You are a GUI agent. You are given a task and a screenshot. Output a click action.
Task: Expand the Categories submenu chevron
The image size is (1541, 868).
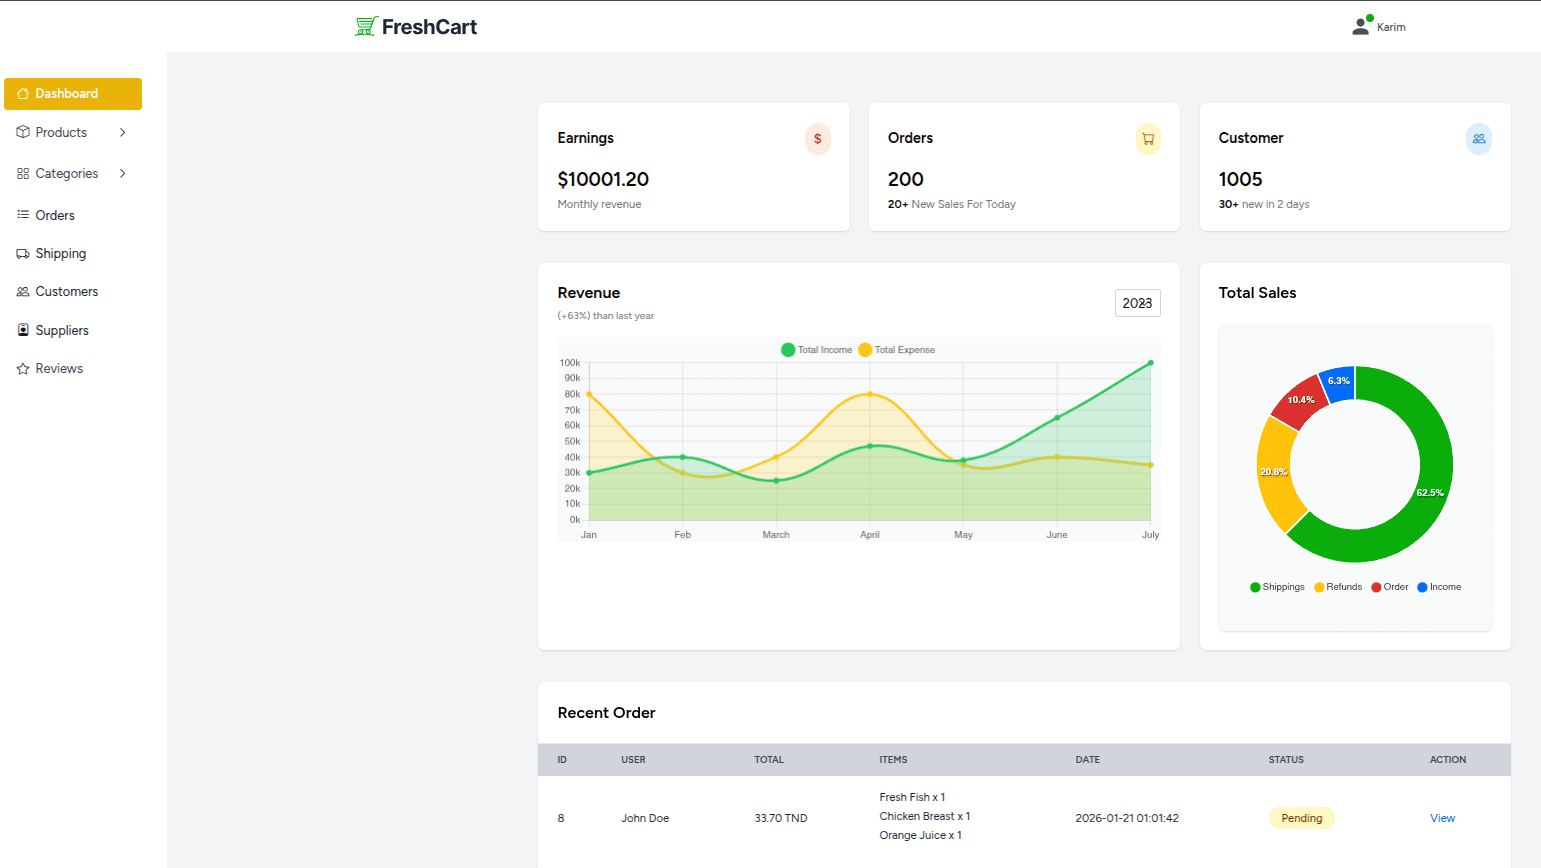point(123,173)
